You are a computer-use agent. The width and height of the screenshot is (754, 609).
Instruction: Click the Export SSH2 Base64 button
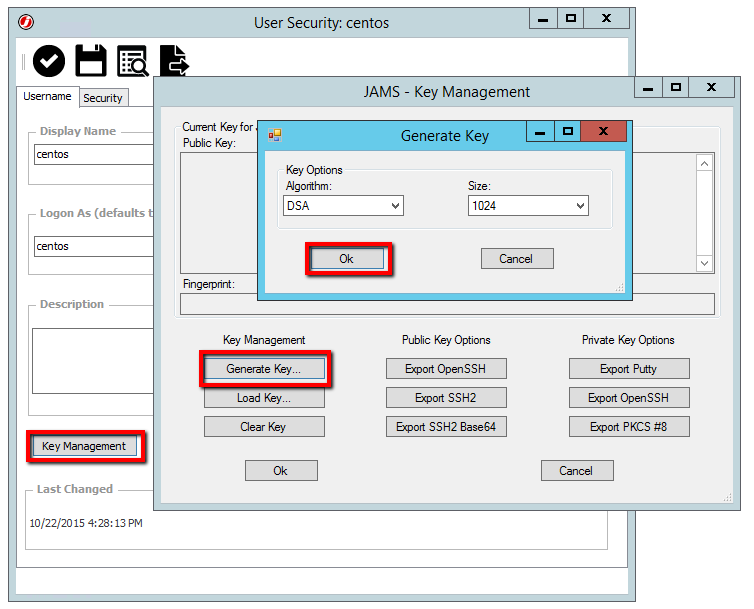pos(446,427)
